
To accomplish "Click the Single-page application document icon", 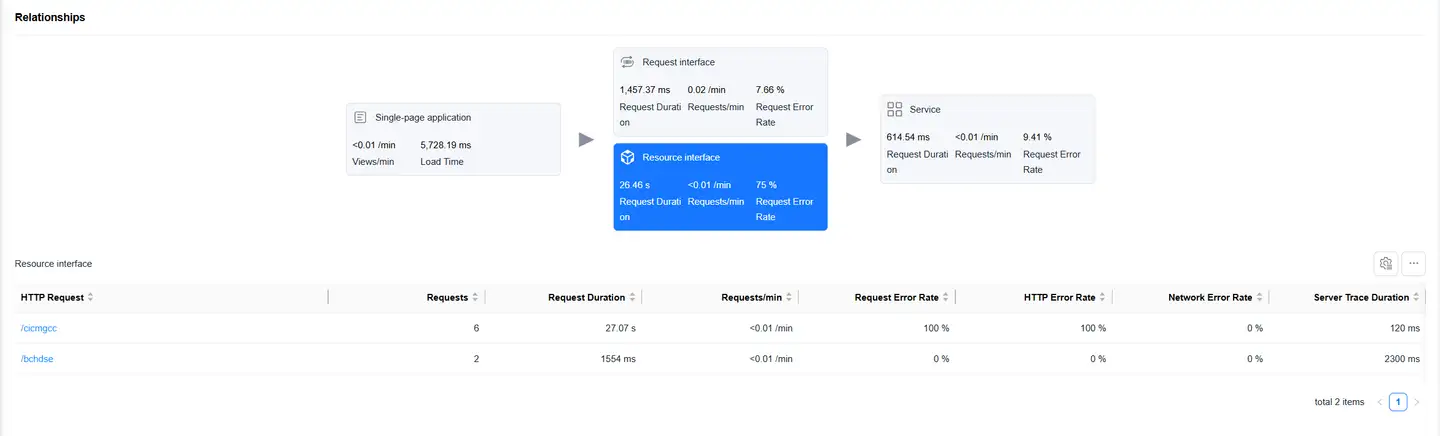I will tap(360, 117).
